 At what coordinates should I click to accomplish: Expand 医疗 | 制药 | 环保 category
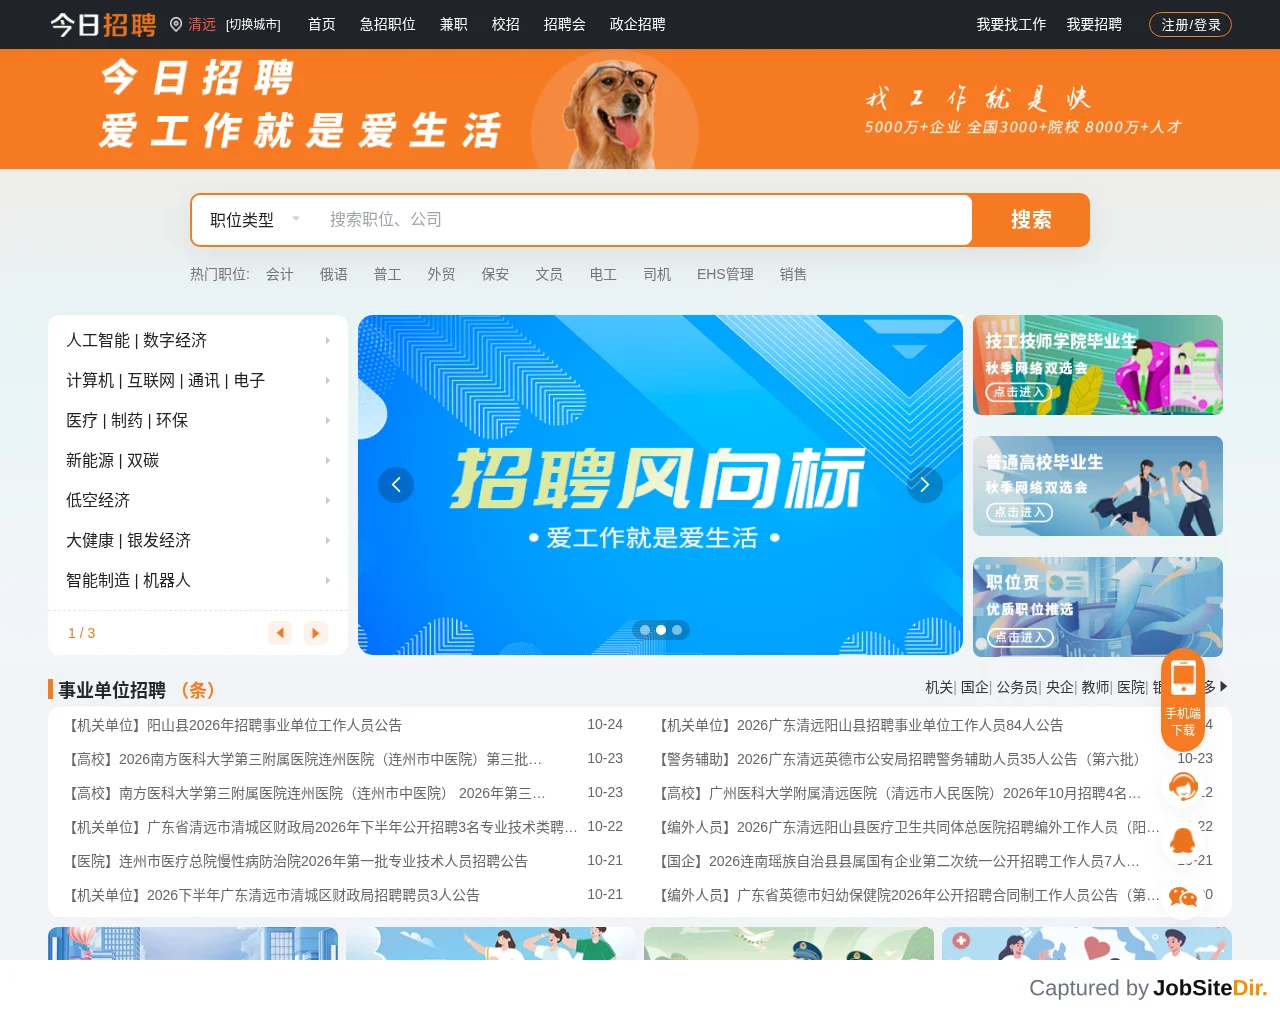[198, 421]
